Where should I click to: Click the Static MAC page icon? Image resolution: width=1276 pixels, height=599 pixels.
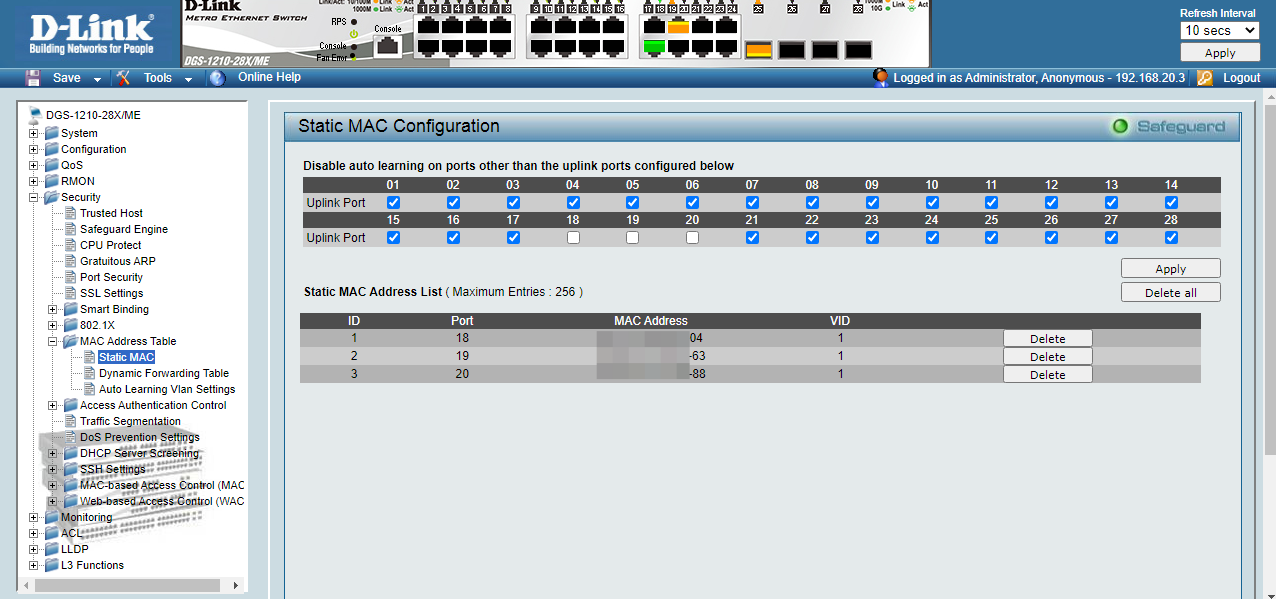tap(89, 357)
